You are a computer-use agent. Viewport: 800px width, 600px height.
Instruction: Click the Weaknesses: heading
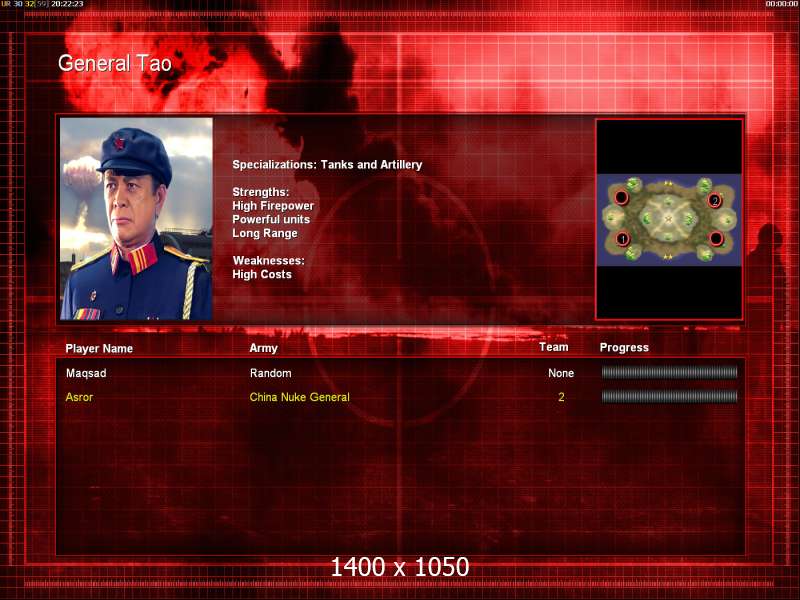268,261
